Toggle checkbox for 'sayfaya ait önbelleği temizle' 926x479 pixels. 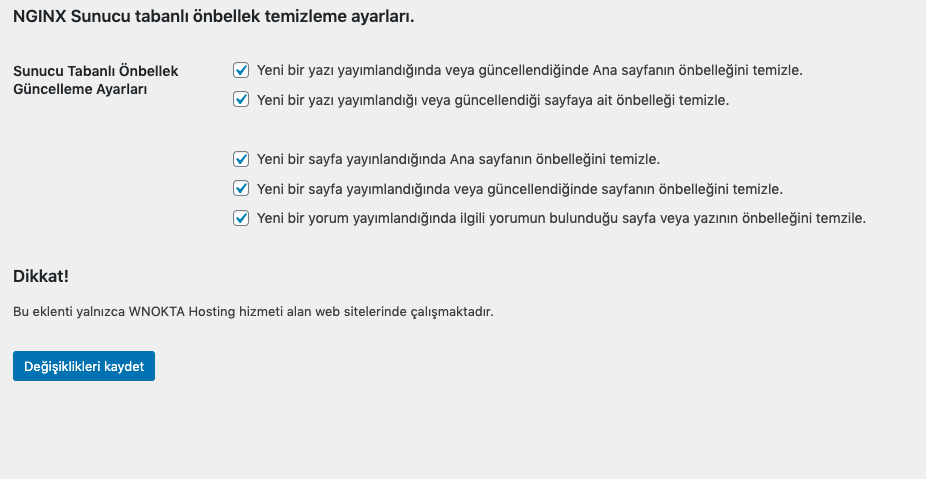[x=241, y=99]
